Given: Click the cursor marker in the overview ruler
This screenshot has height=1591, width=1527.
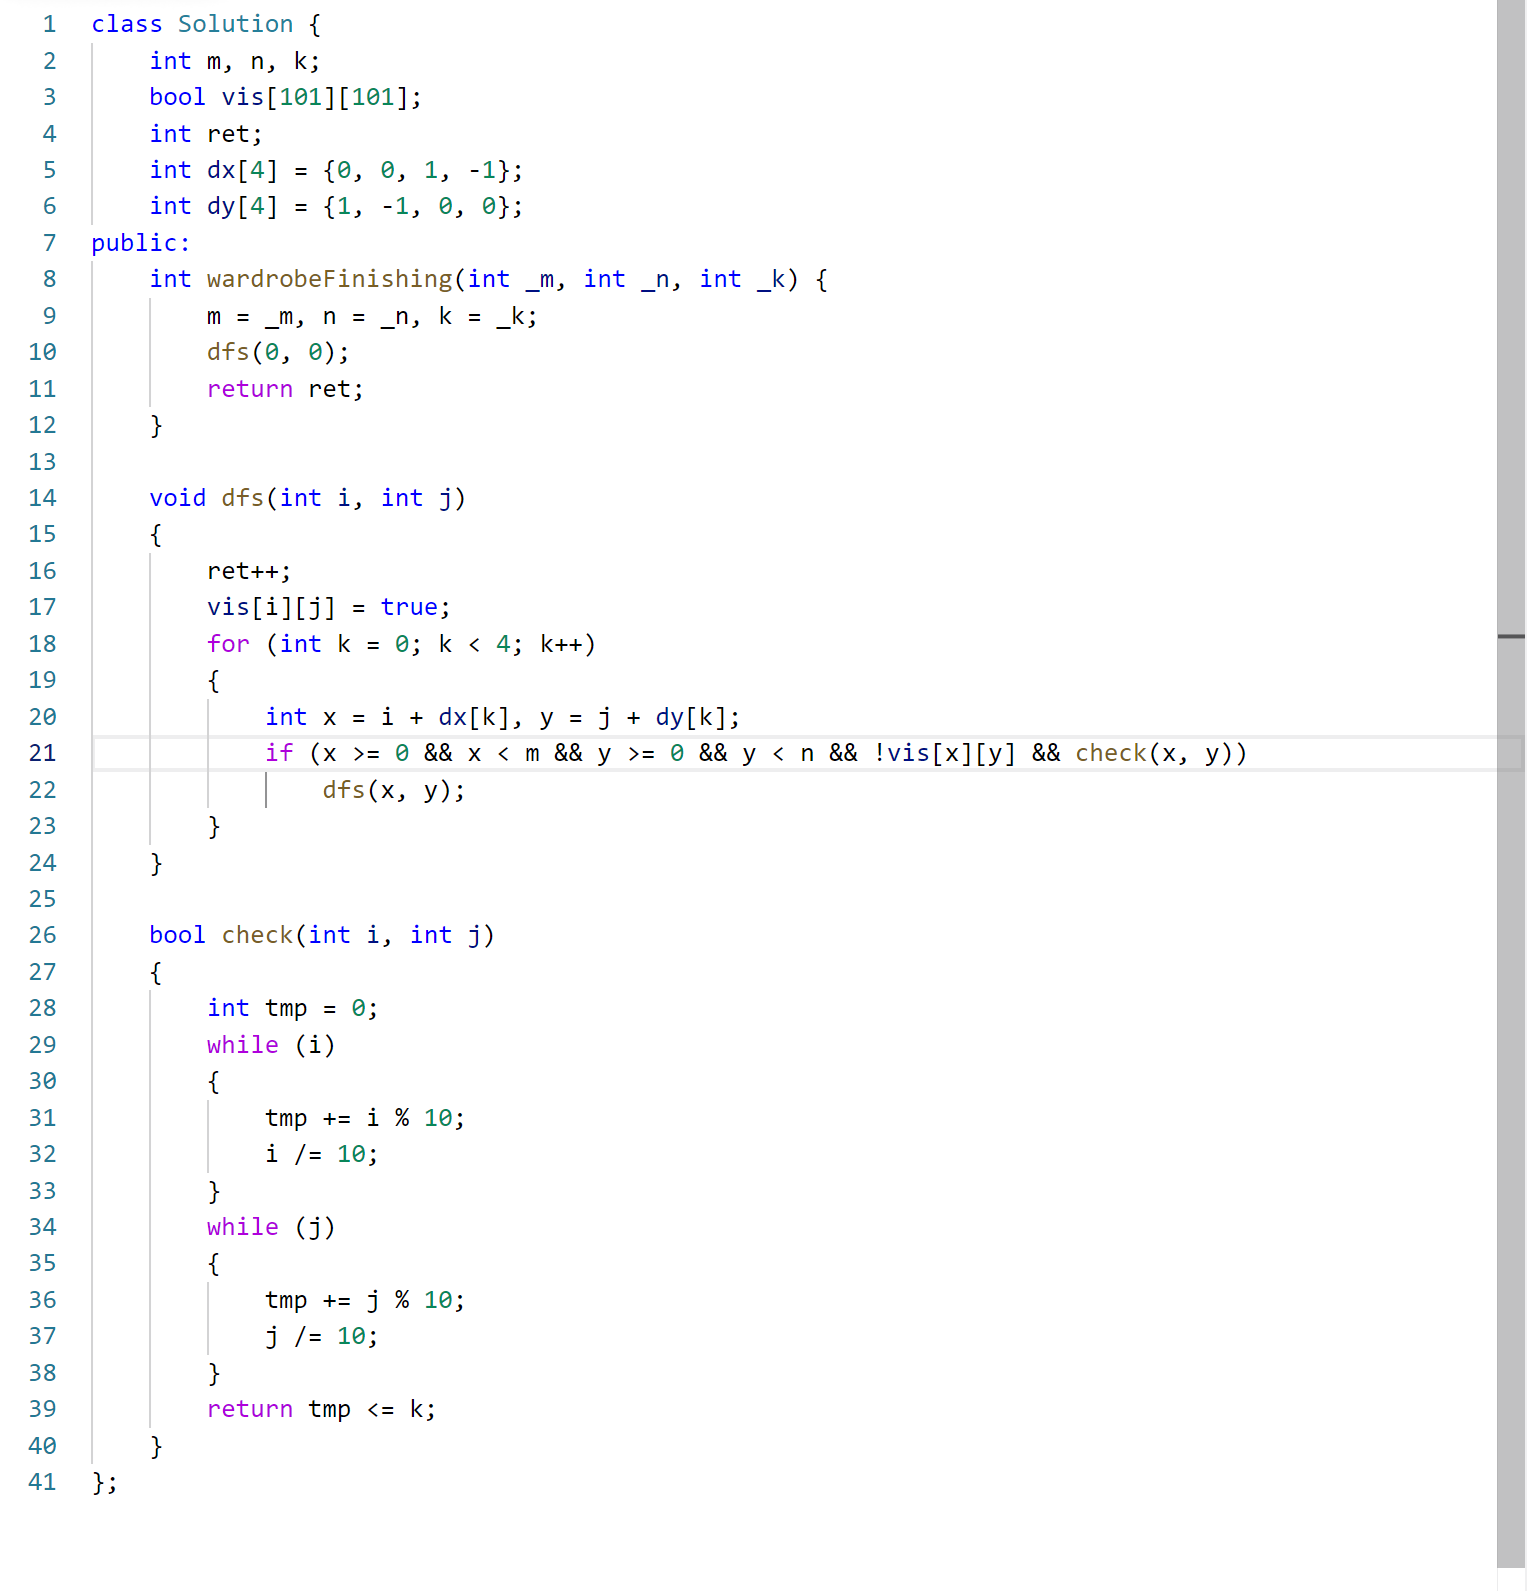Looking at the screenshot, I should coord(1511,636).
